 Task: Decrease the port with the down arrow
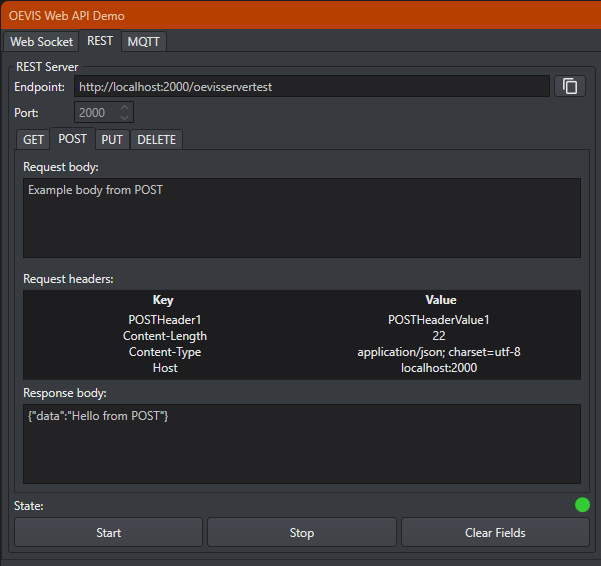click(x=125, y=118)
